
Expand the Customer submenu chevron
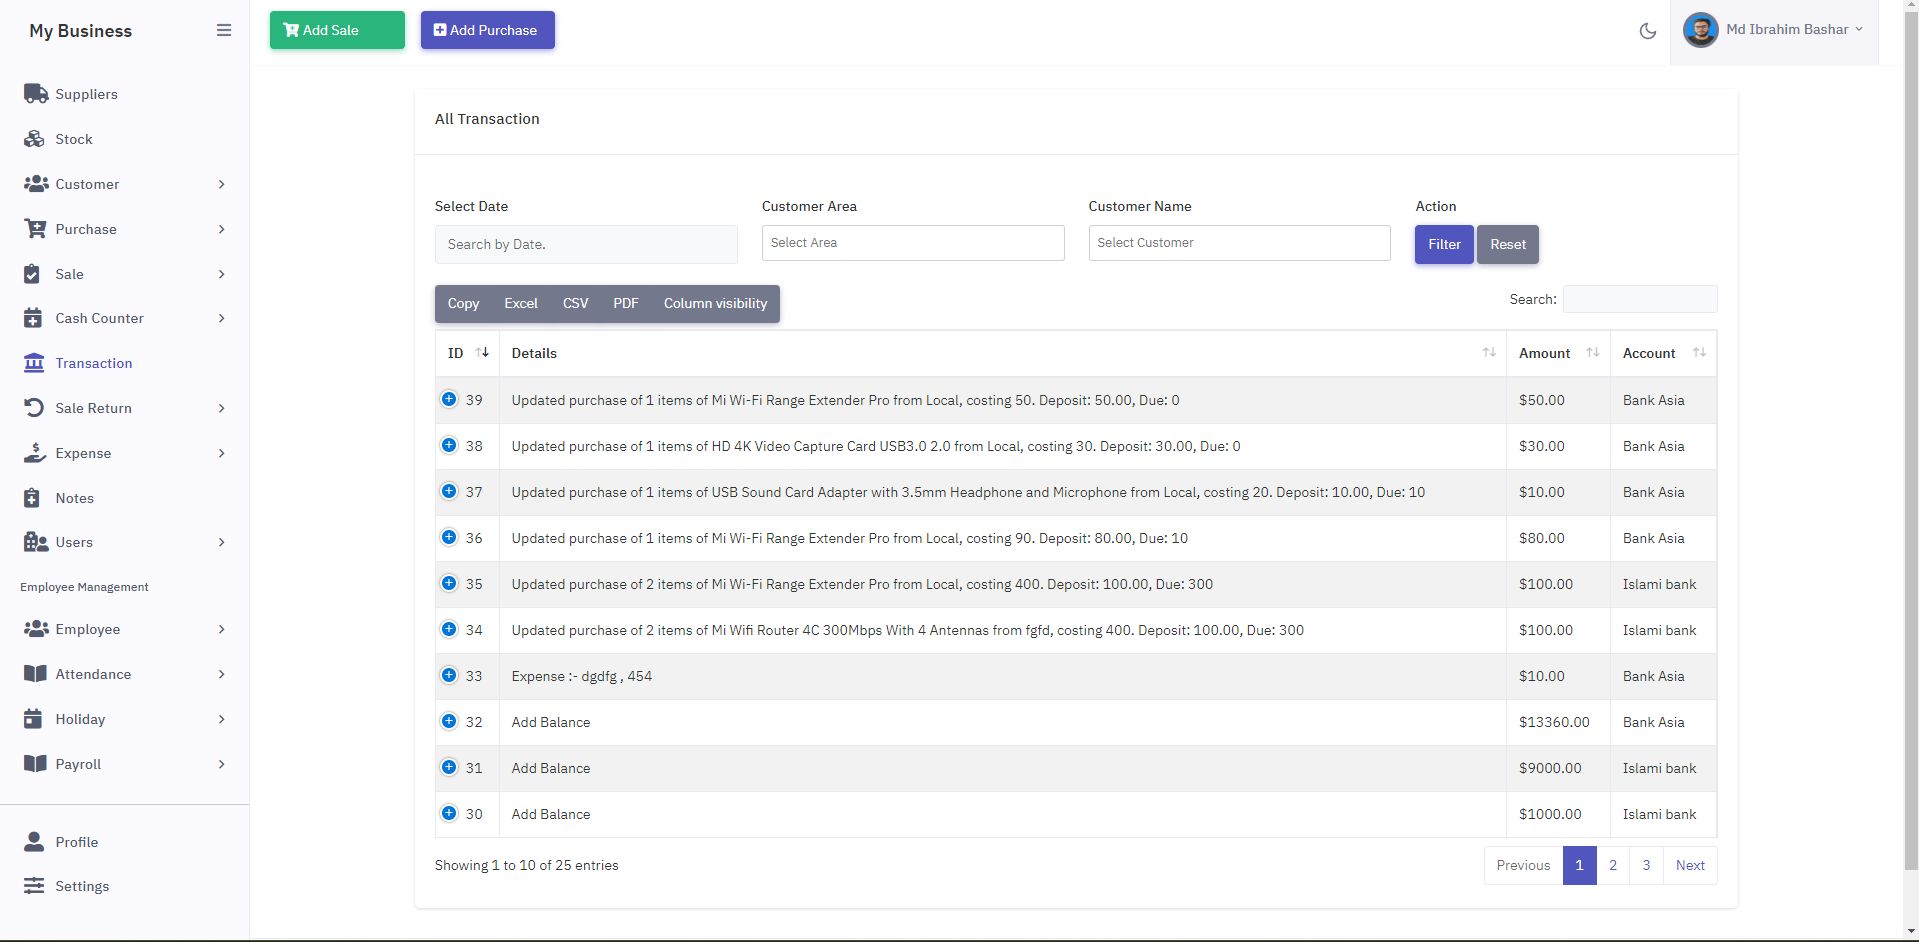(x=221, y=184)
